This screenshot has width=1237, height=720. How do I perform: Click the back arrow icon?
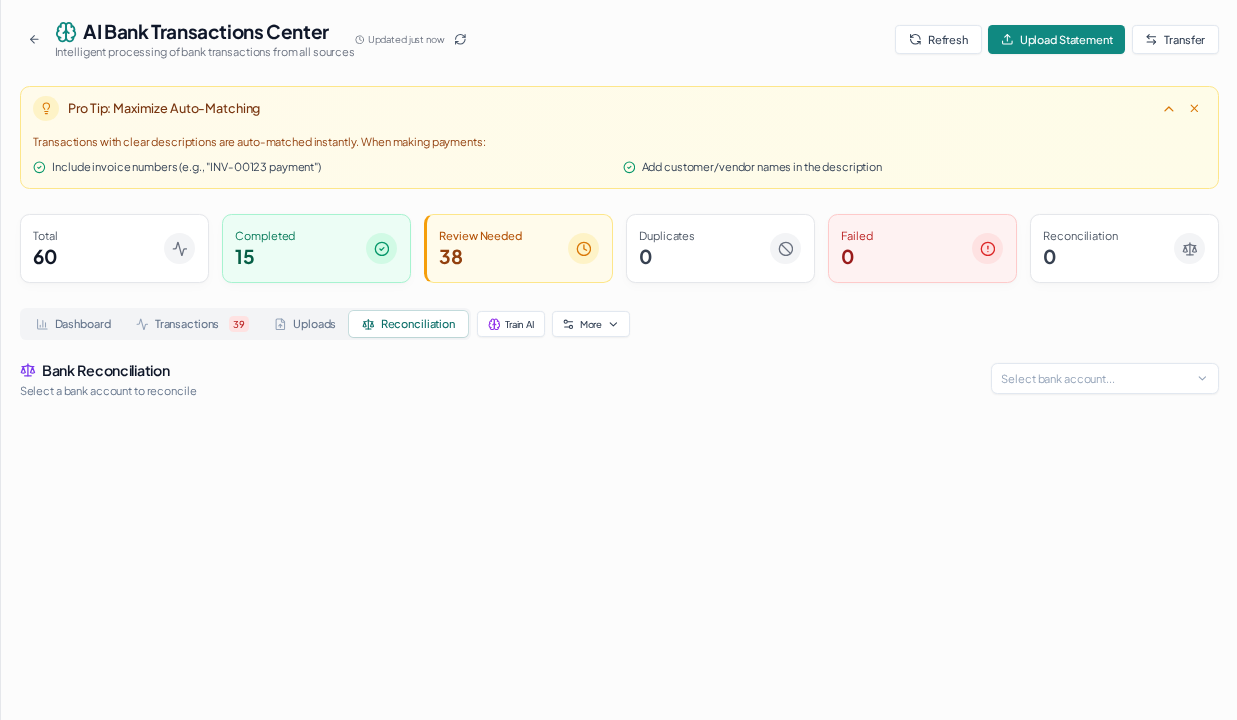(x=34, y=39)
